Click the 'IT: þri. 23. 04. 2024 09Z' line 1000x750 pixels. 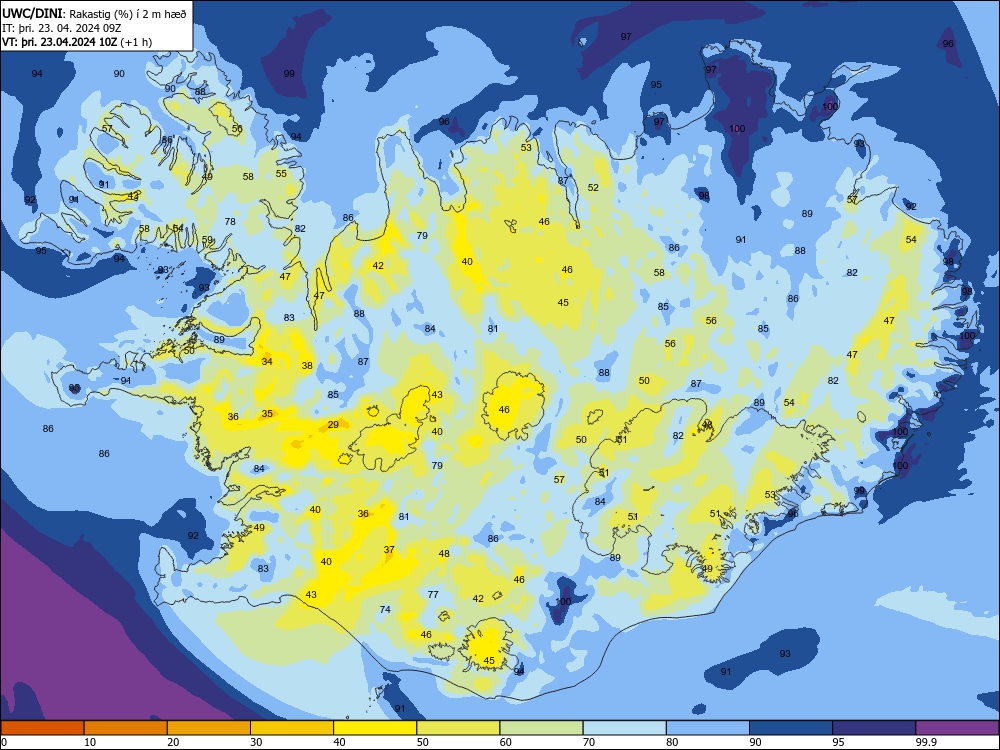coord(62,28)
